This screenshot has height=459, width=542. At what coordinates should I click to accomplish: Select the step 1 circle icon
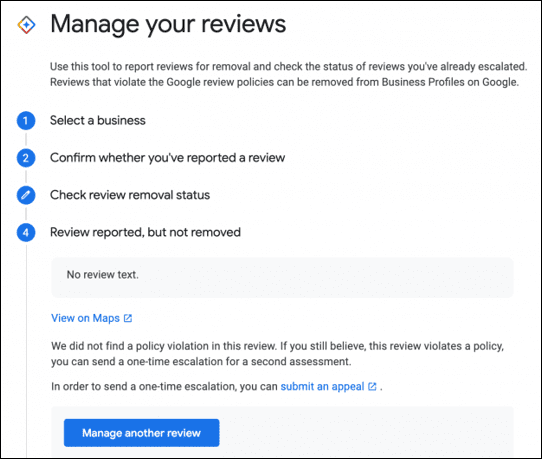(26, 121)
